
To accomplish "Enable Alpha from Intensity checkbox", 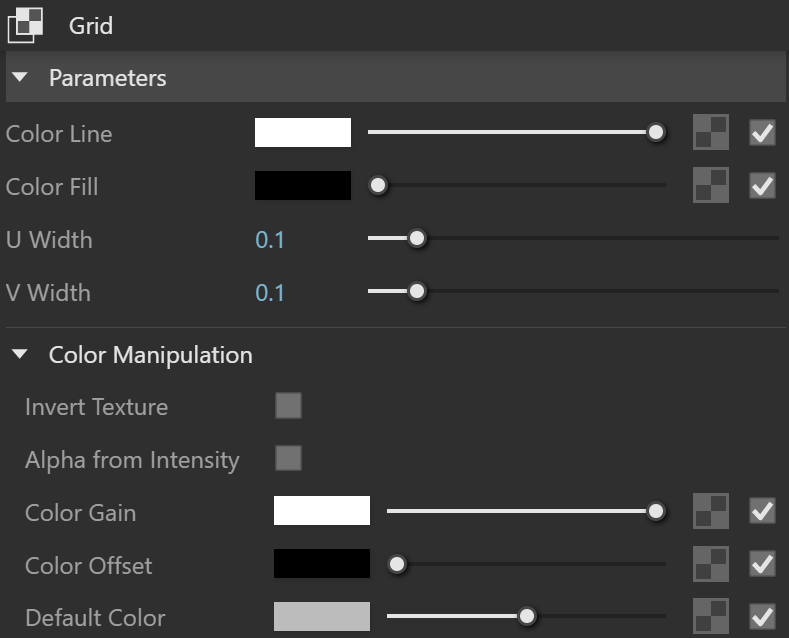I will 288,458.
